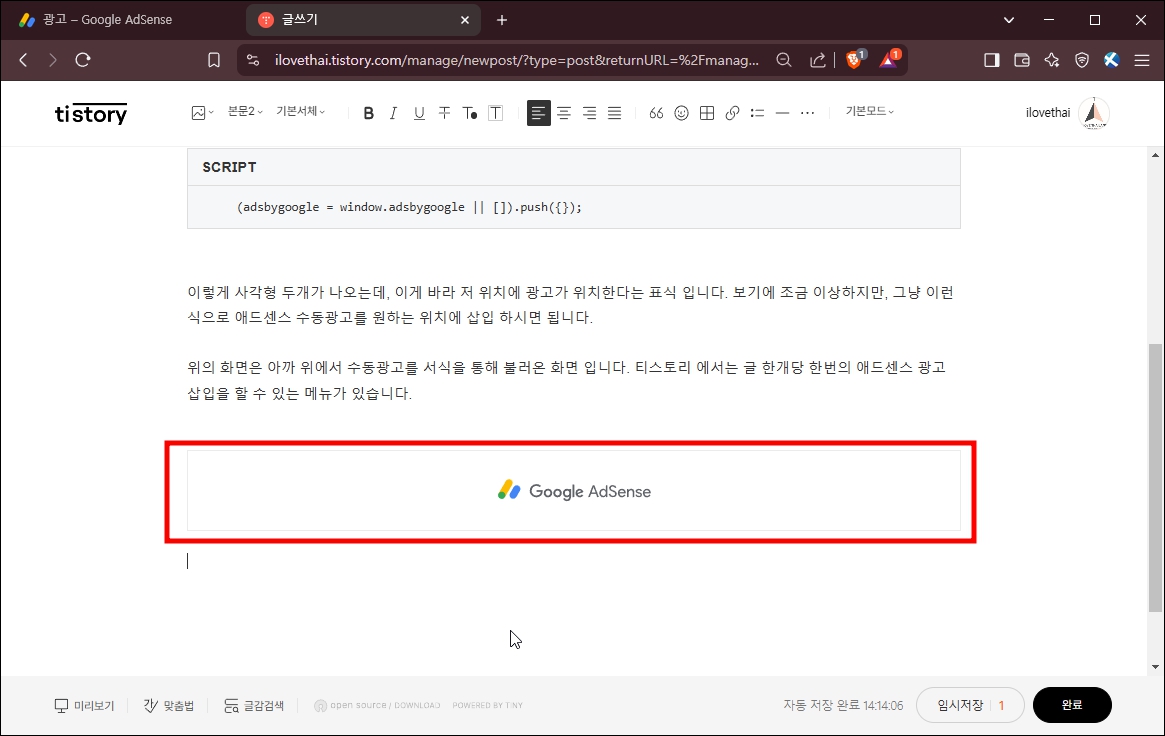Enable center text alignment
This screenshot has width=1165, height=736.
pyautogui.click(x=564, y=112)
